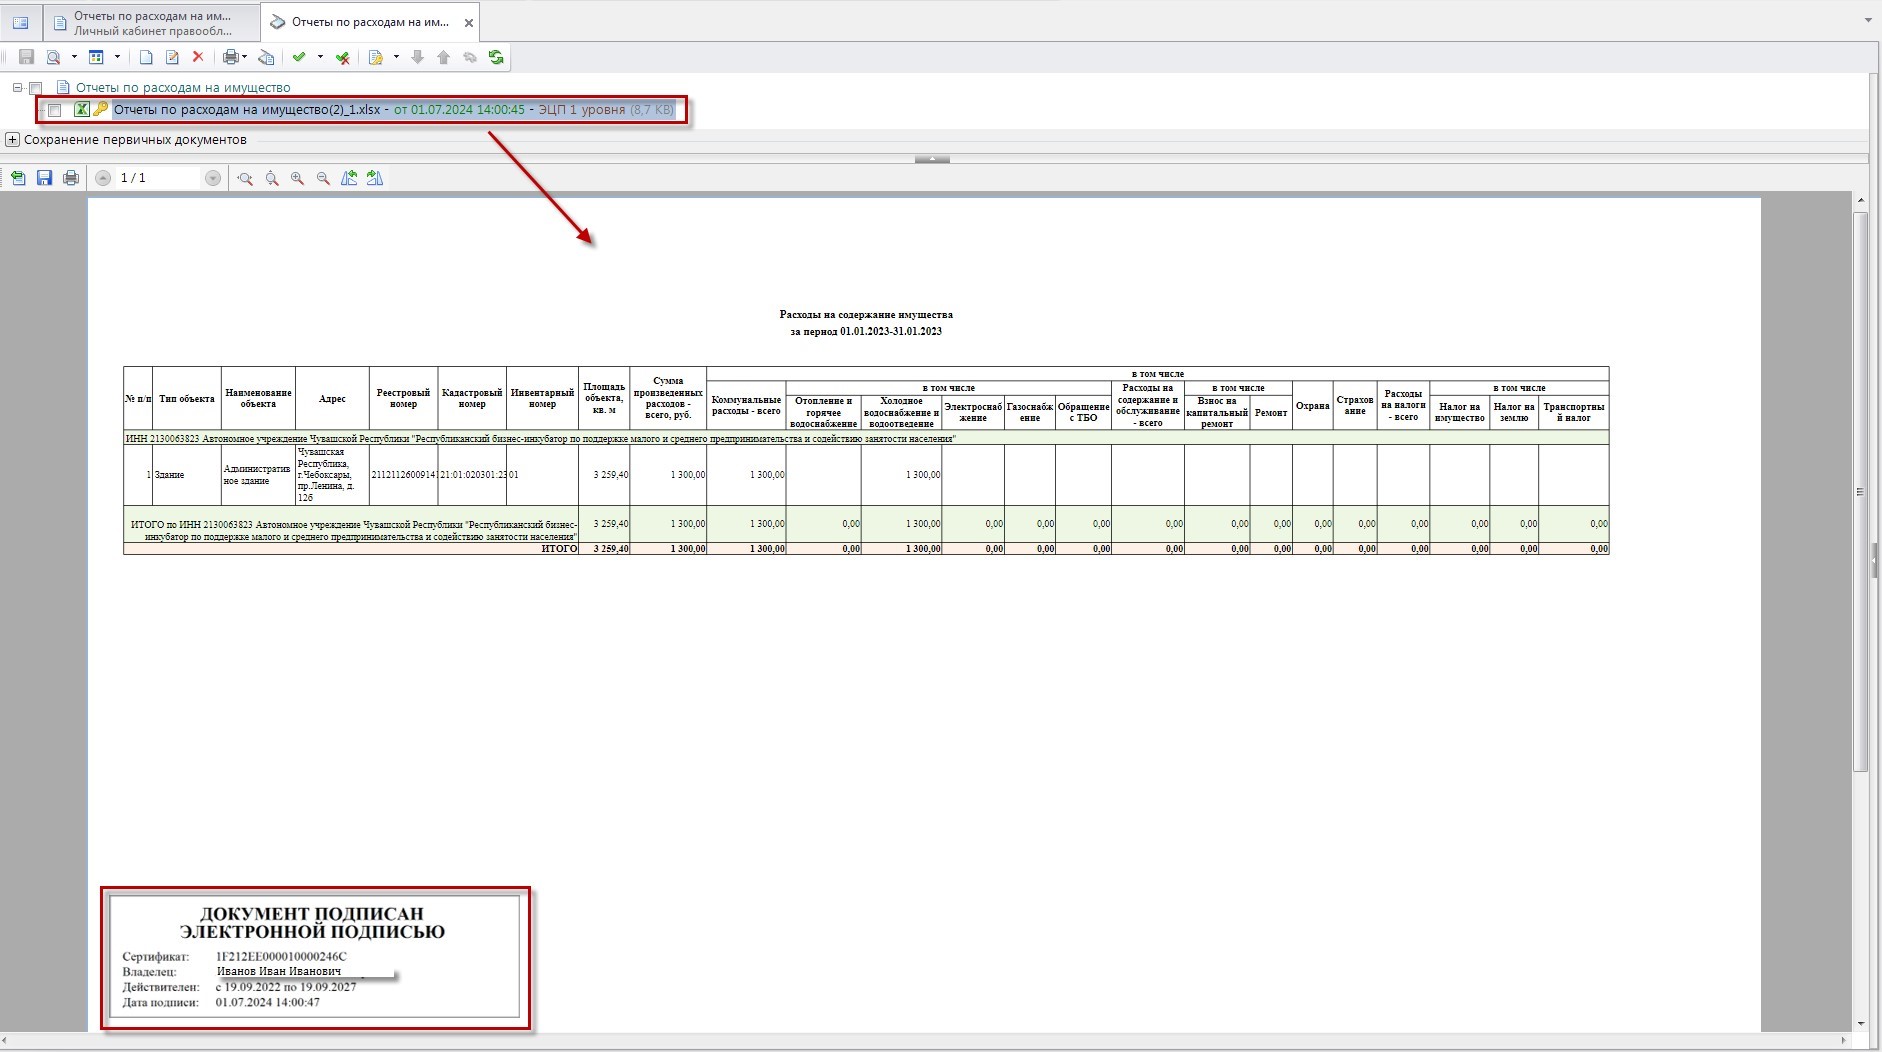Screen dimensions: 1882x1052
Task: Save previewed document using blue disk icon
Action: tap(44, 178)
